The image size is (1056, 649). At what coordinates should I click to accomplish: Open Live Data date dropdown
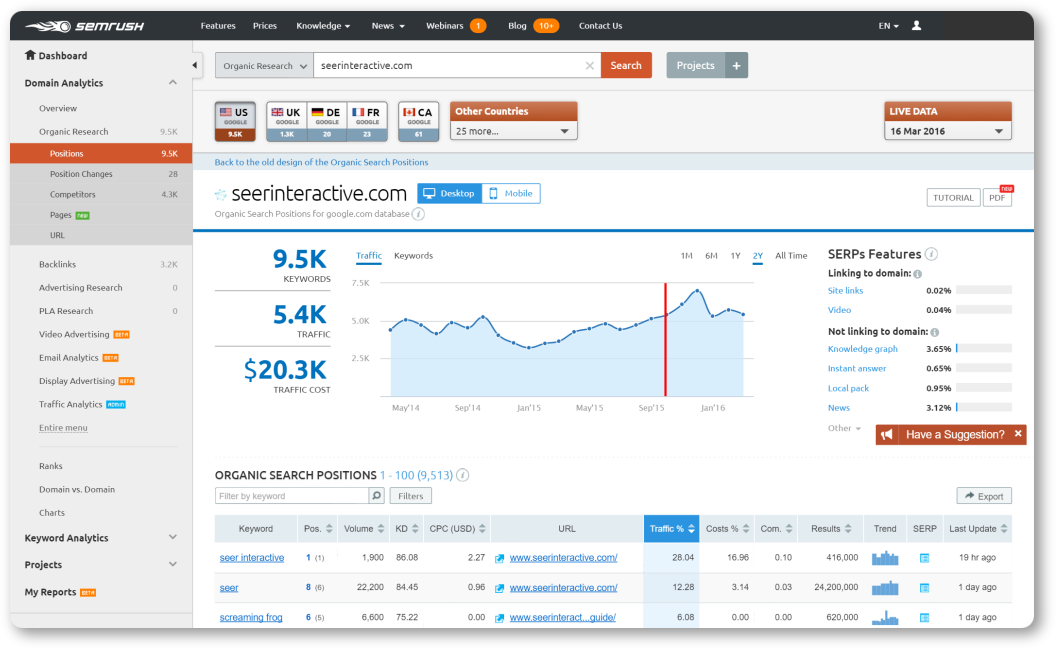948,131
